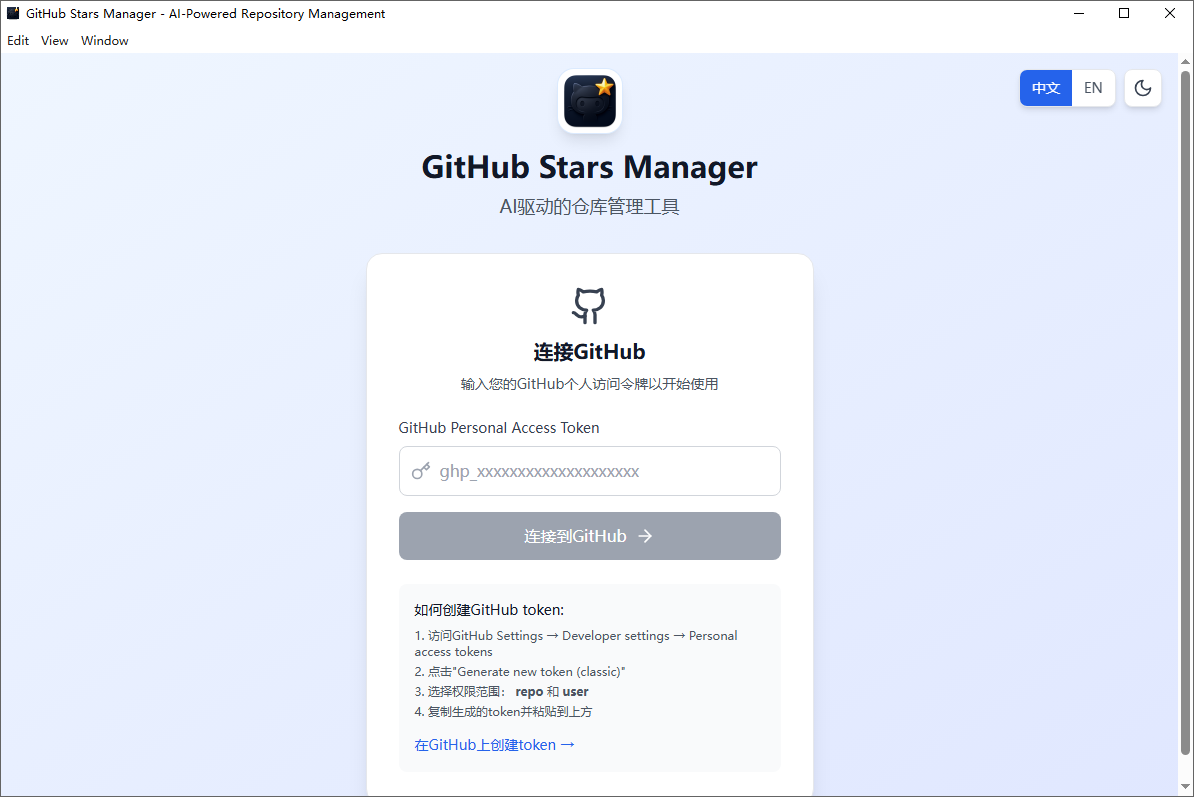Click the GitHub octocat icon on the card
The image size is (1194, 797).
(589, 305)
